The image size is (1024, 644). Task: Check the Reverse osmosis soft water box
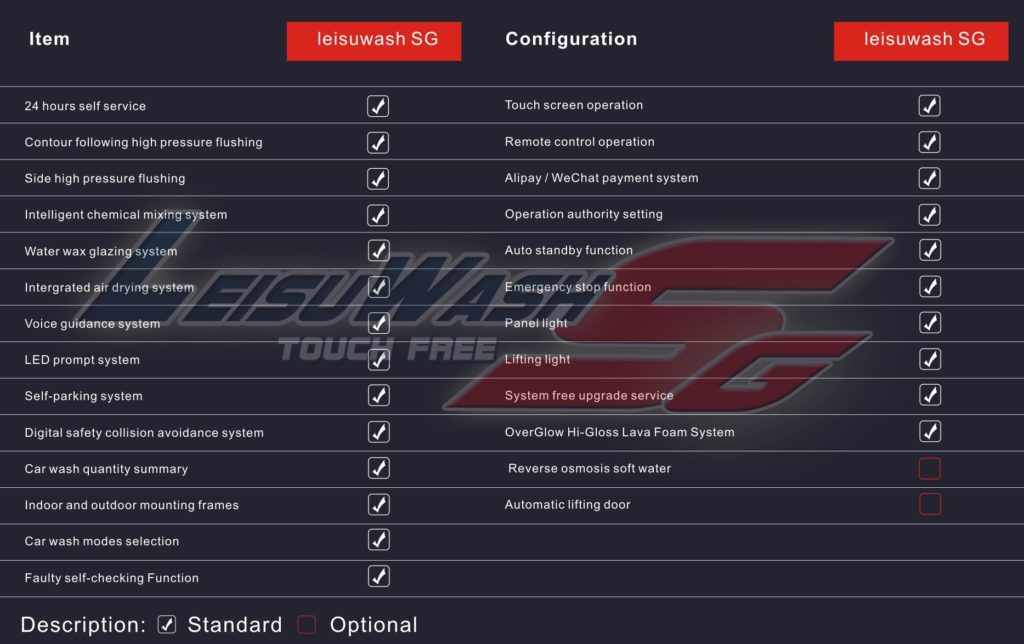click(929, 468)
